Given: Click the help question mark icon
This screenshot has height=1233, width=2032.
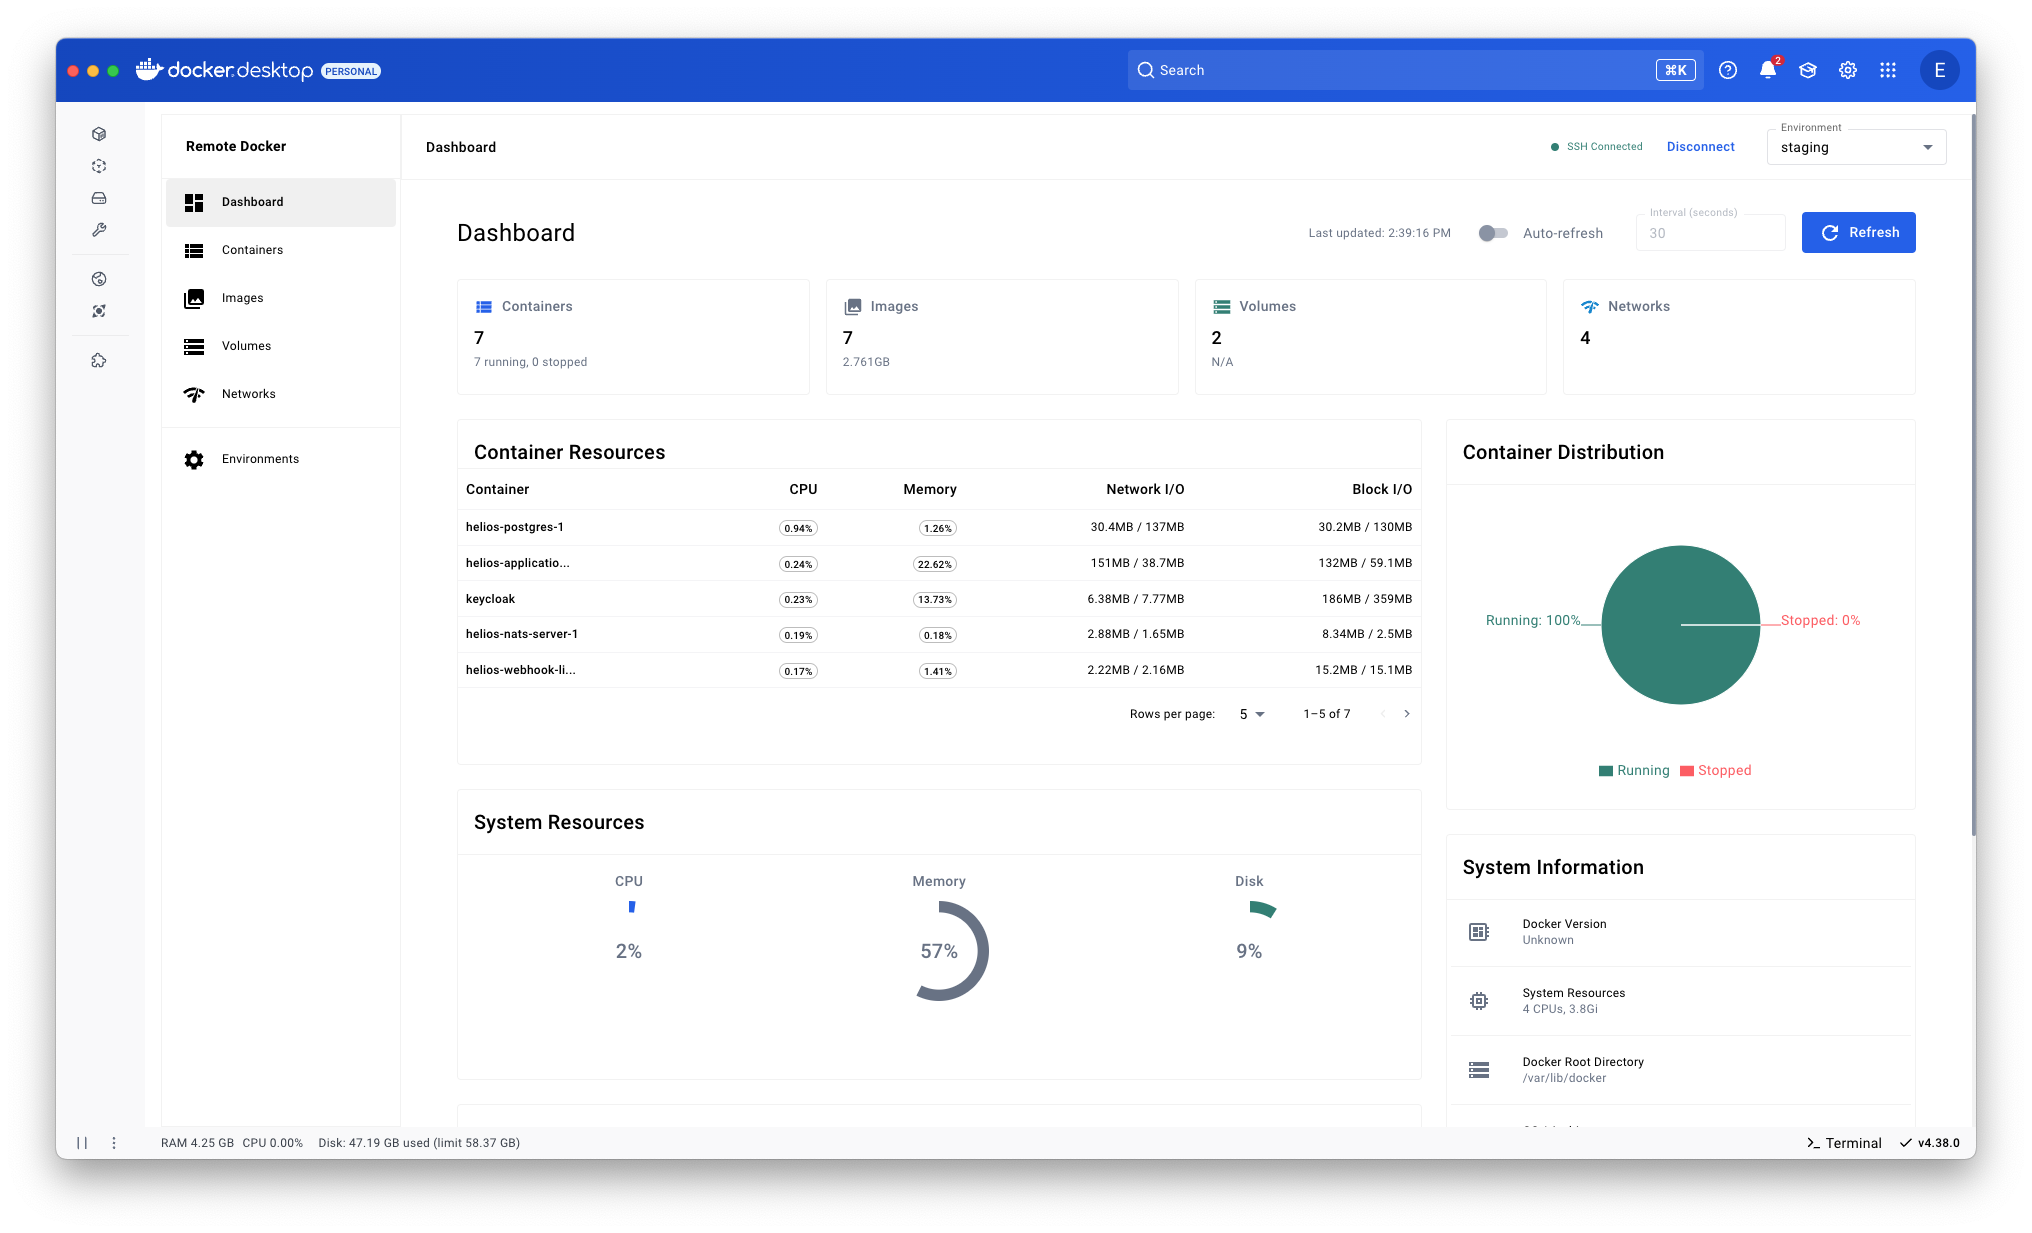Looking at the screenshot, I should pos(1727,70).
